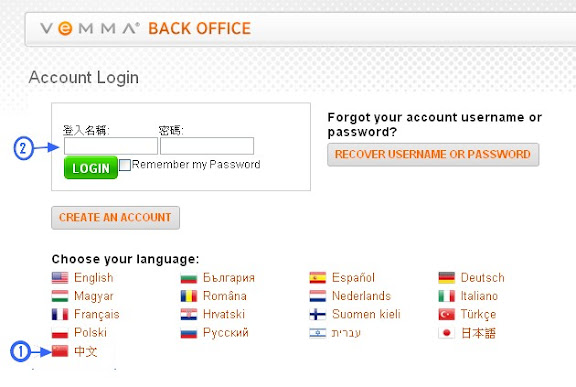Open RECOVER USERNAME OR PASSWORD
576x387 pixels.
coord(433,155)
